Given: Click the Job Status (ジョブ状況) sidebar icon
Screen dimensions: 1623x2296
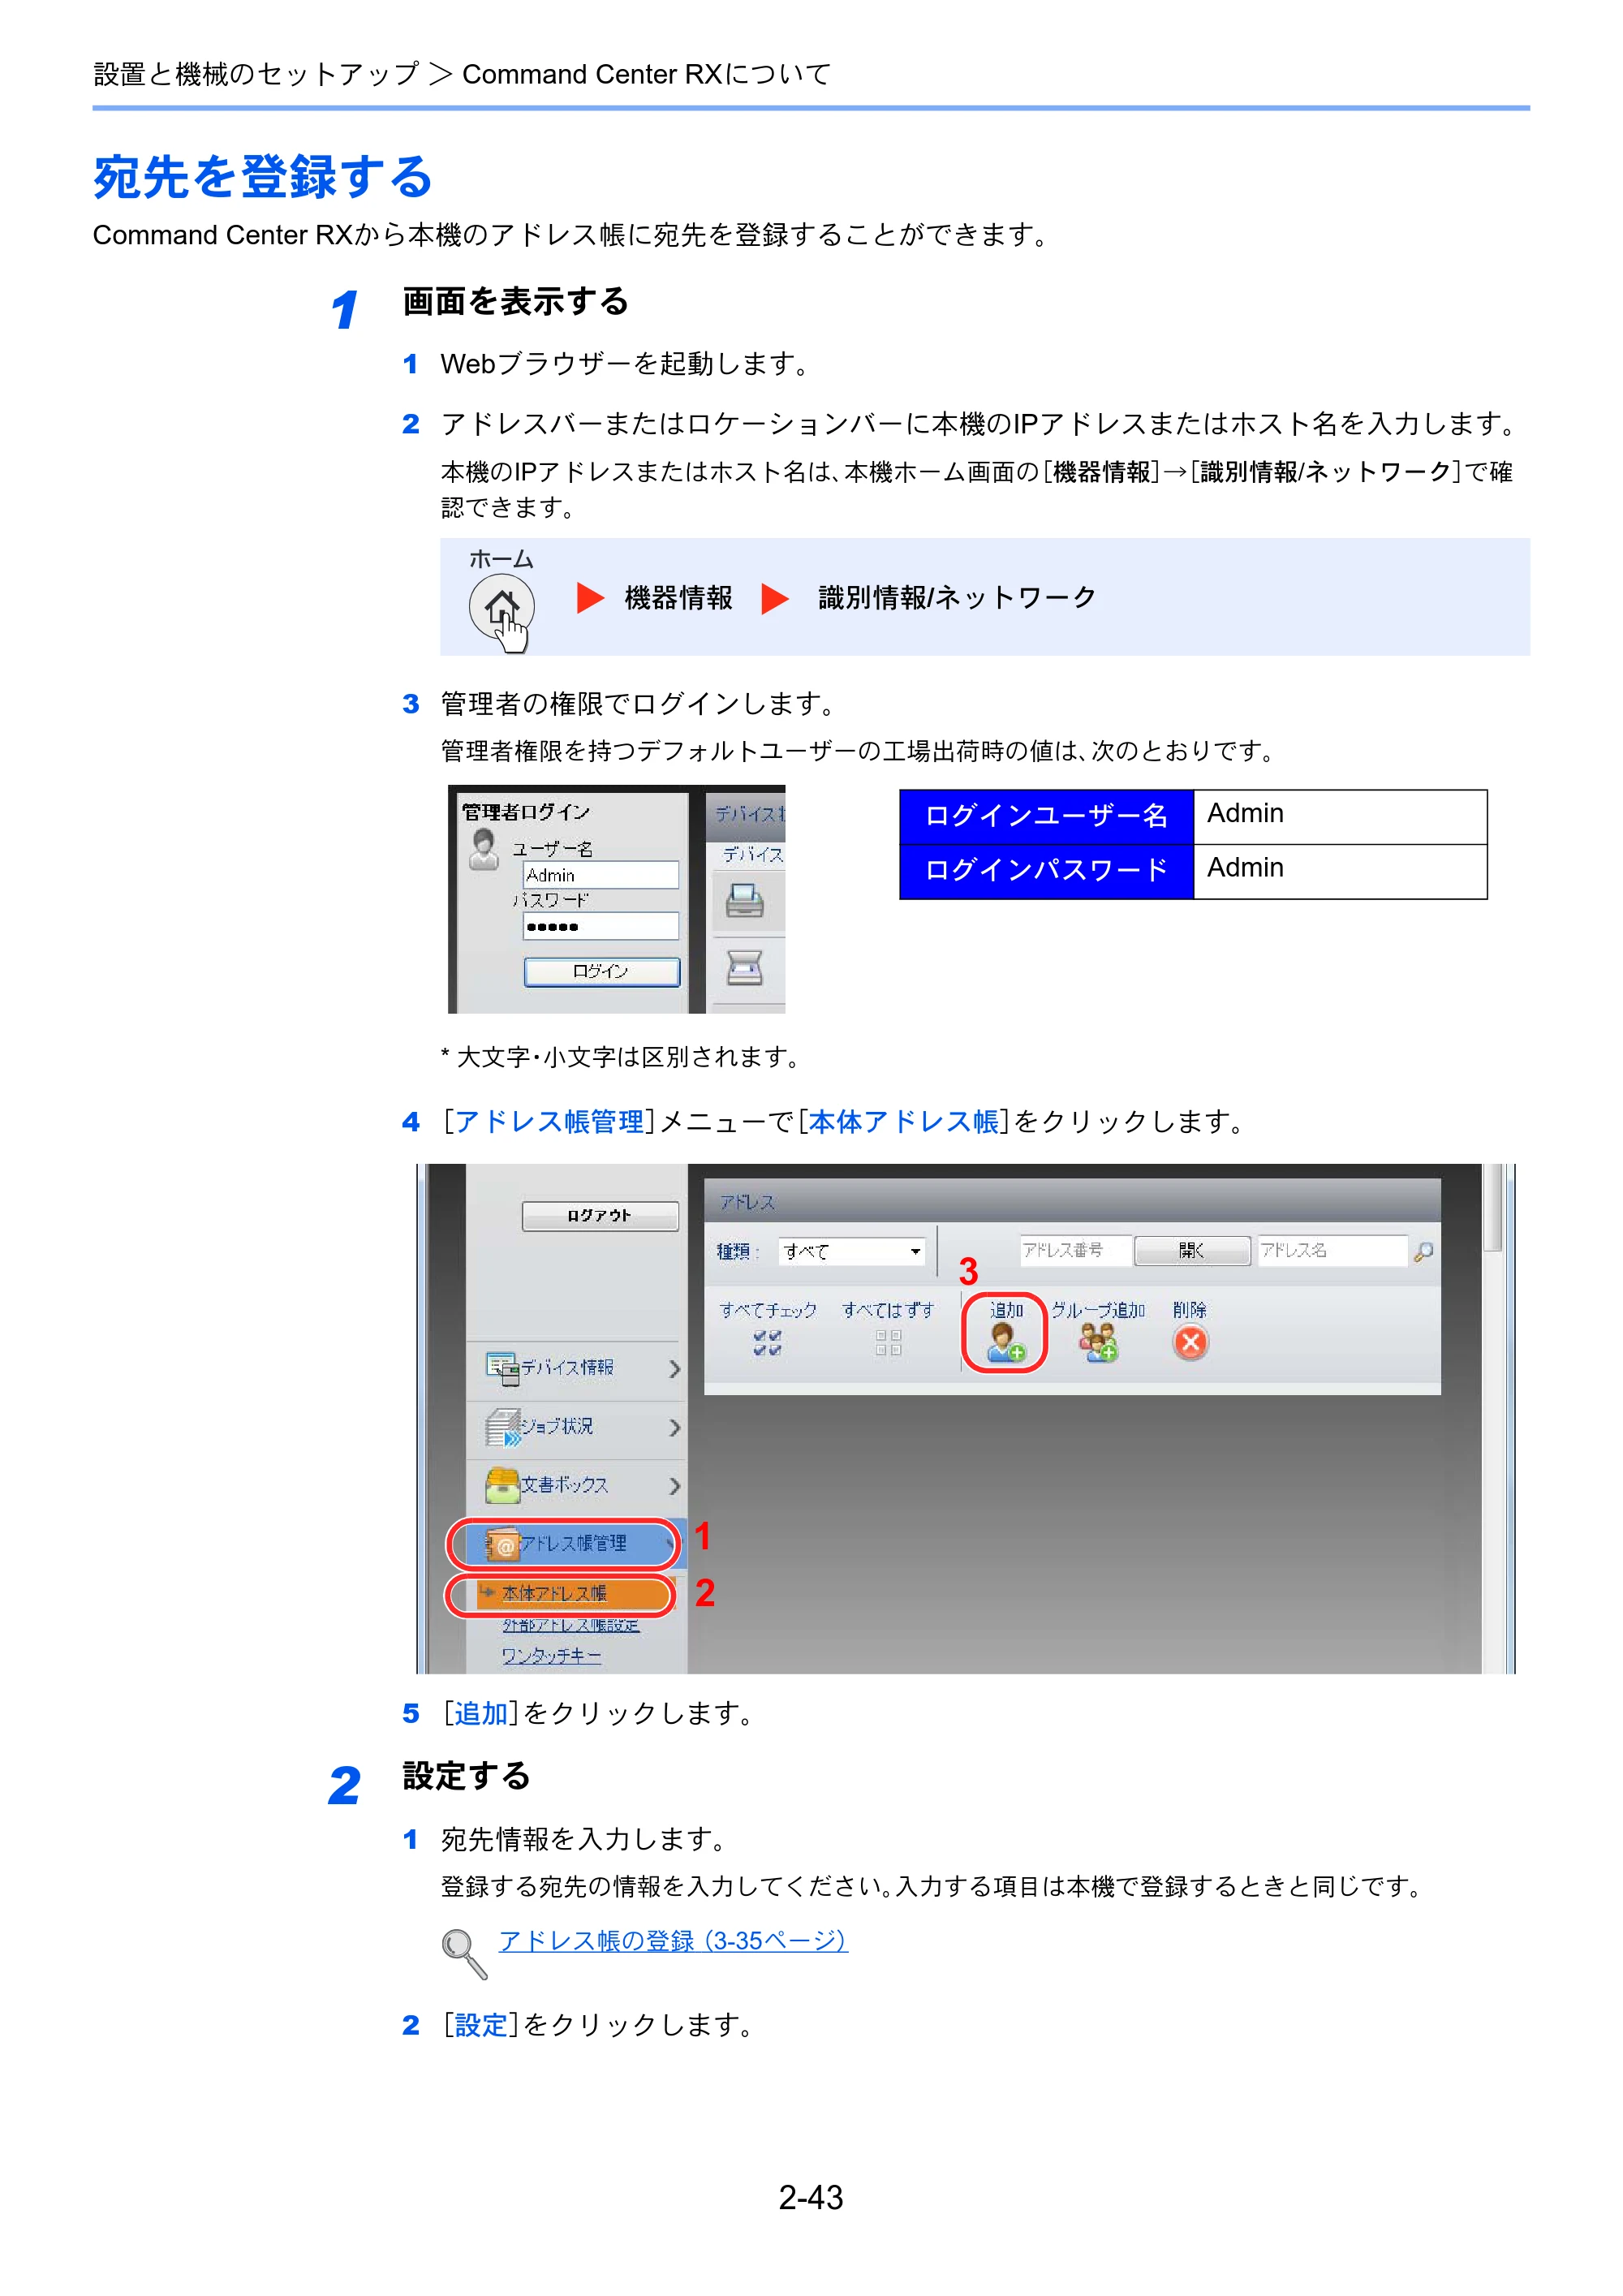Looking at the screenshot, I should pos(502,1427).
